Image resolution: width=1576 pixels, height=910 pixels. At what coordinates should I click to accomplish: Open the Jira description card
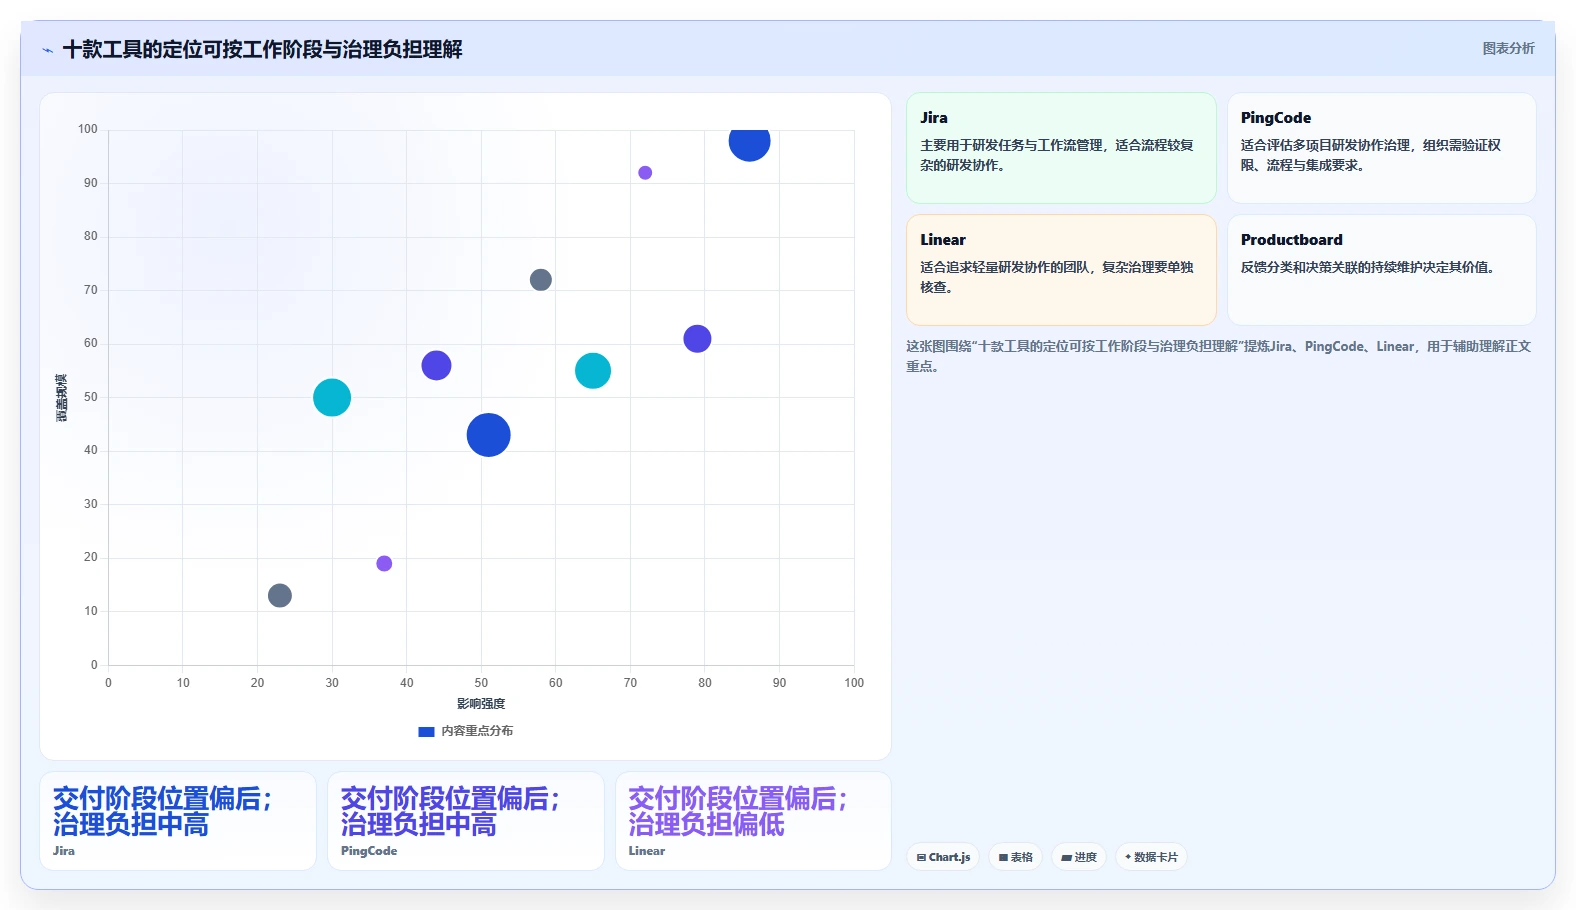(x=1061, y=148)
